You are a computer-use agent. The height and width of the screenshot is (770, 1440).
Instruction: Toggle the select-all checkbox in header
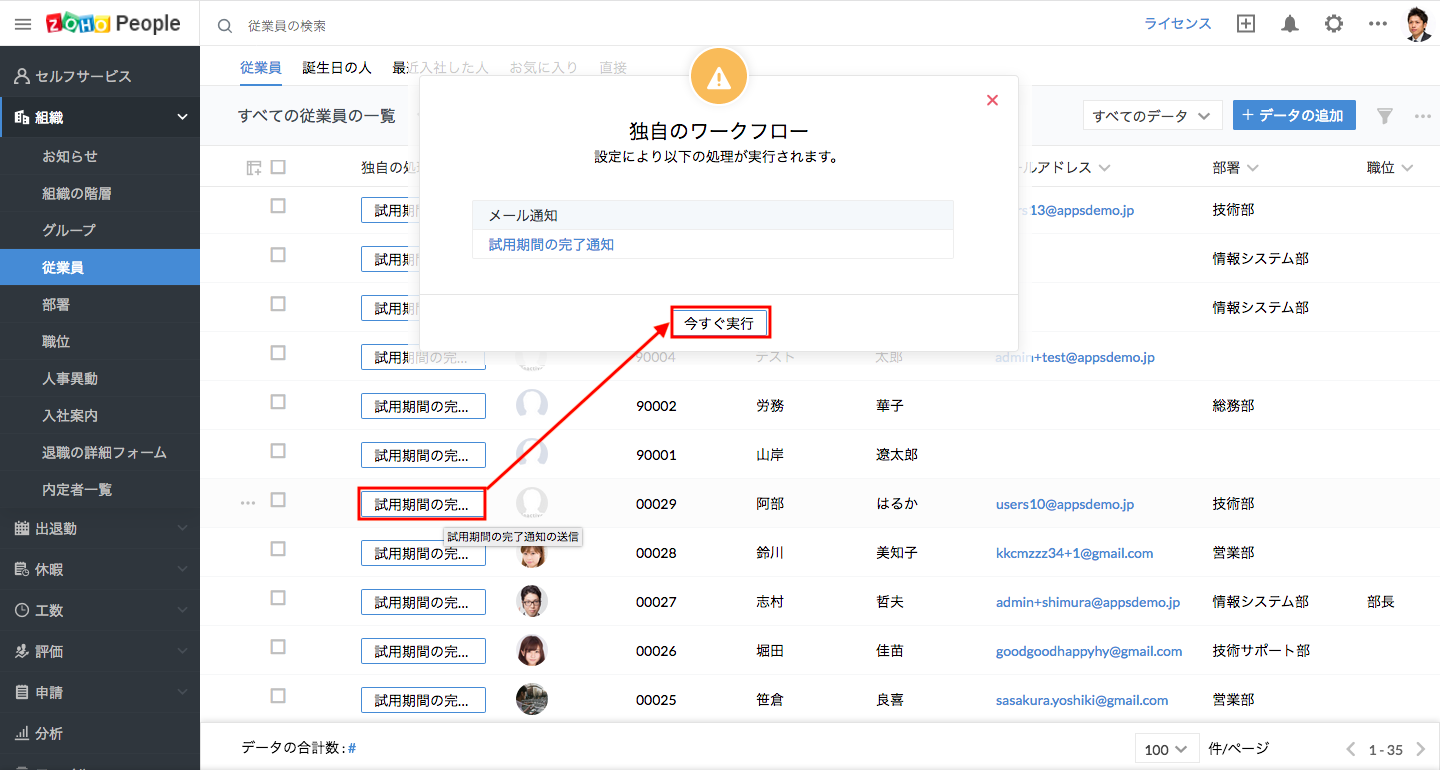278,167
